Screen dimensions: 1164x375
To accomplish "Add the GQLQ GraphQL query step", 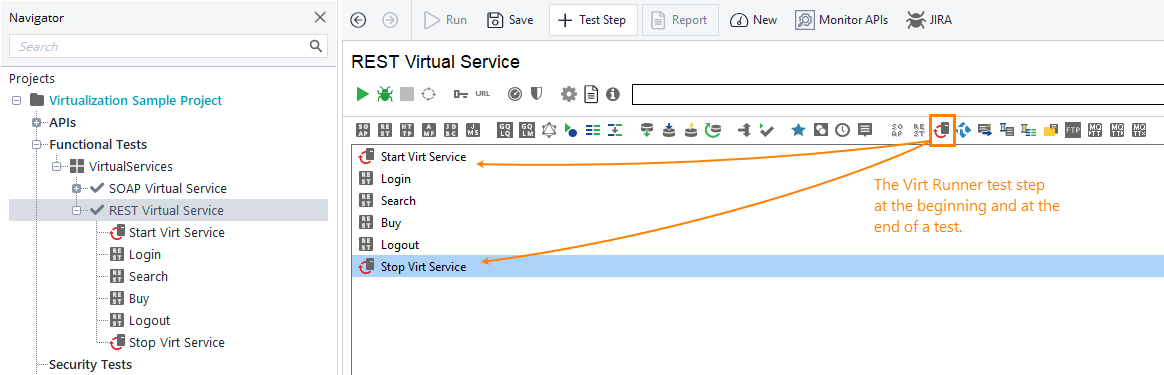I will [x=505, y=131].
